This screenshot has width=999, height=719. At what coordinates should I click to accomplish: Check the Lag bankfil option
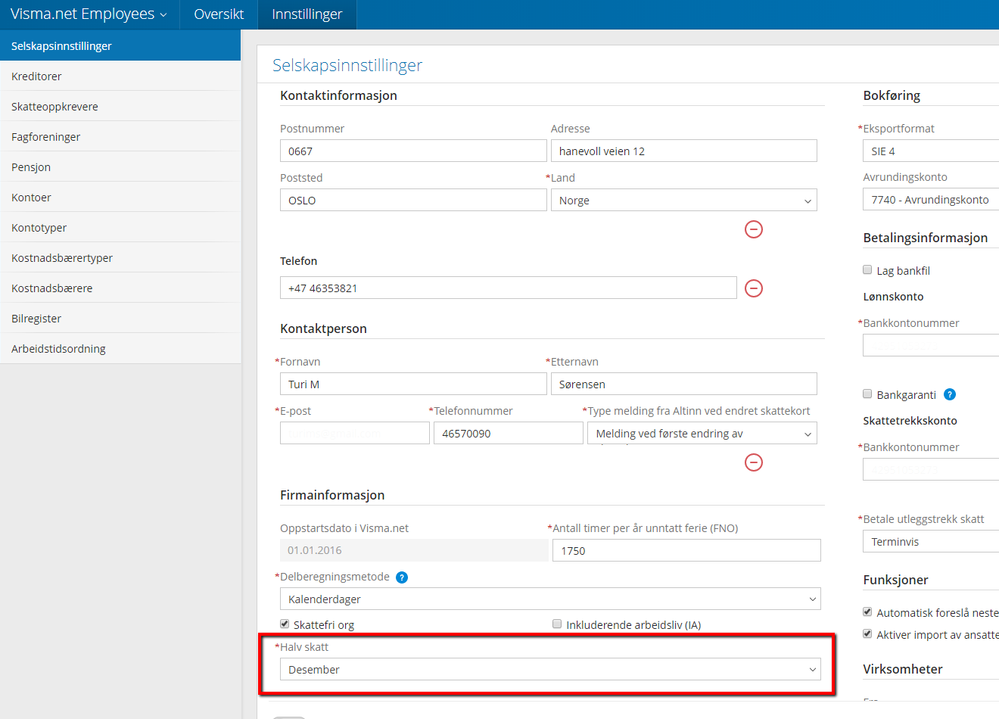[867, 270]
